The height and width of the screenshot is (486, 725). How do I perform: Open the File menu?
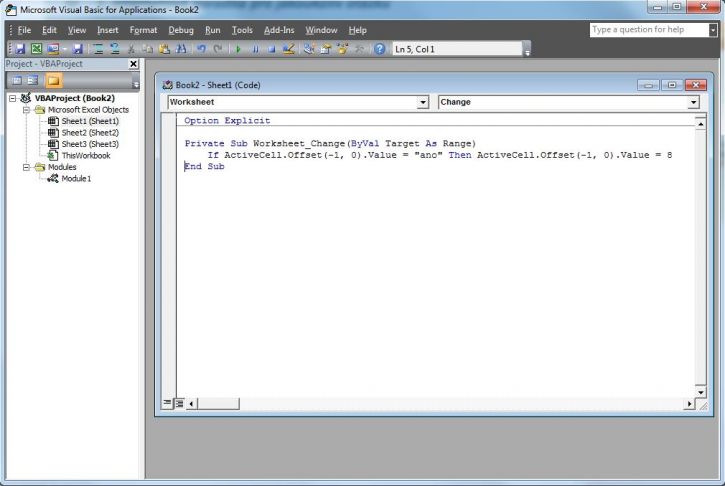pyautogui.click(x=24, y=30)
